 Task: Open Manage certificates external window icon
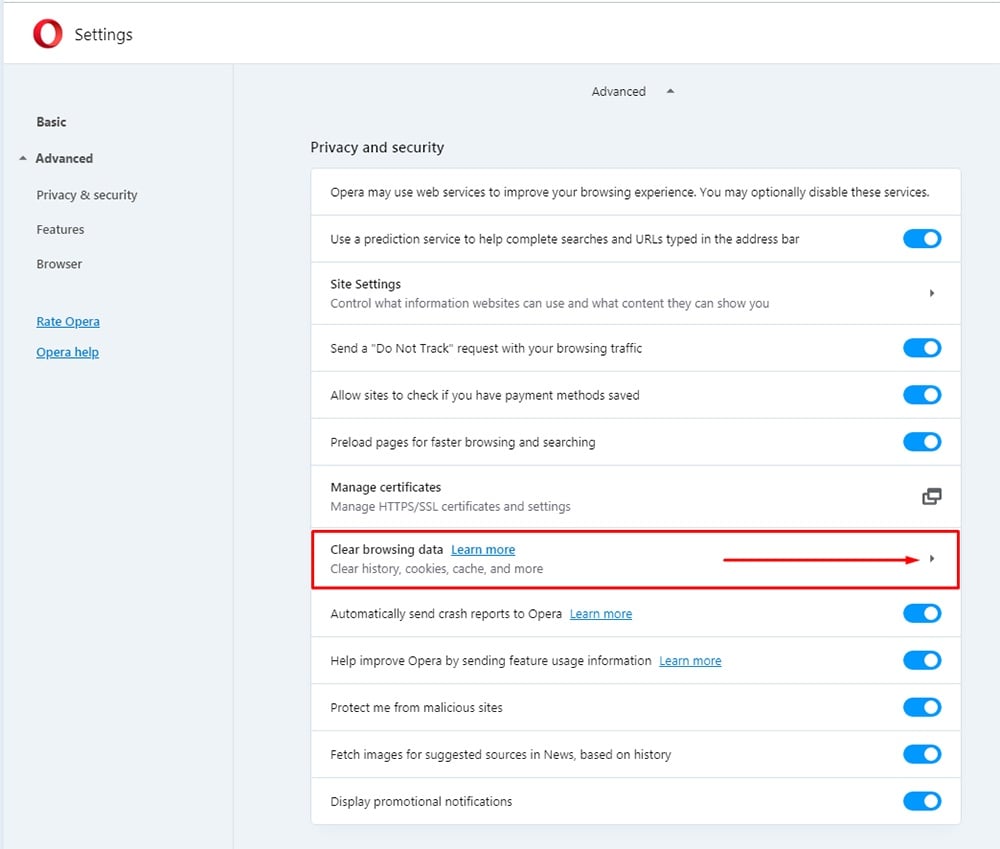(x=931, y=496)
